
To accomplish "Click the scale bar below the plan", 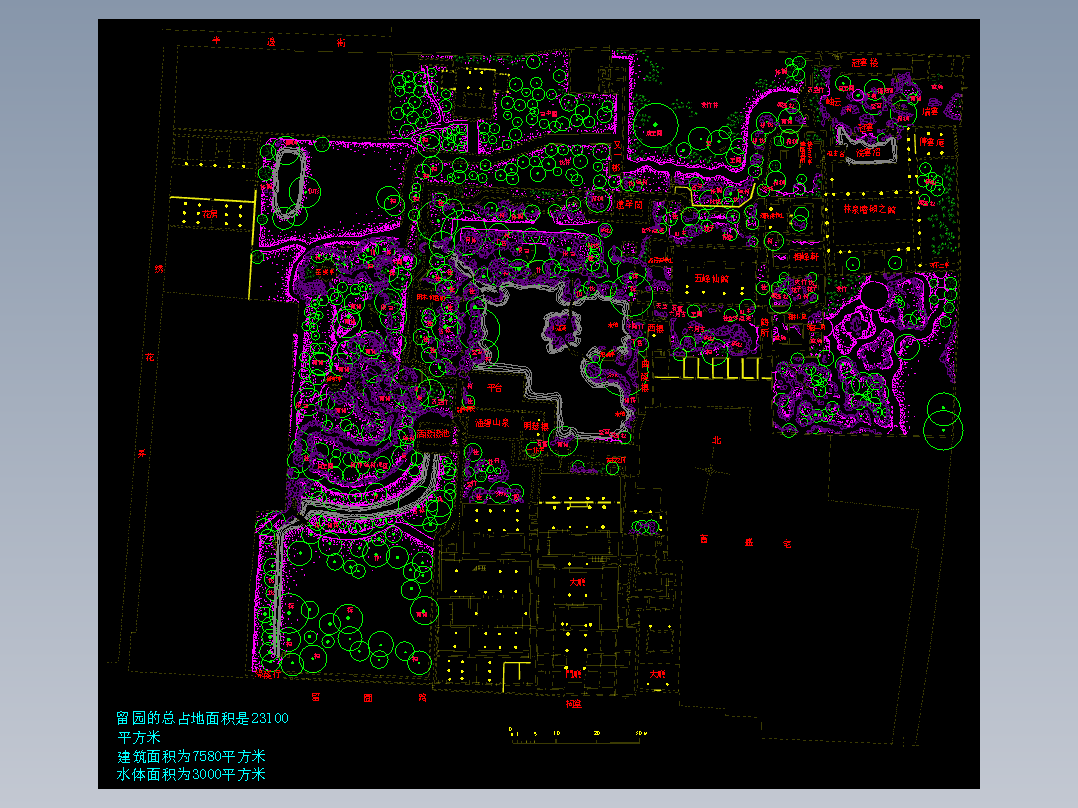I will click(579, 735).
